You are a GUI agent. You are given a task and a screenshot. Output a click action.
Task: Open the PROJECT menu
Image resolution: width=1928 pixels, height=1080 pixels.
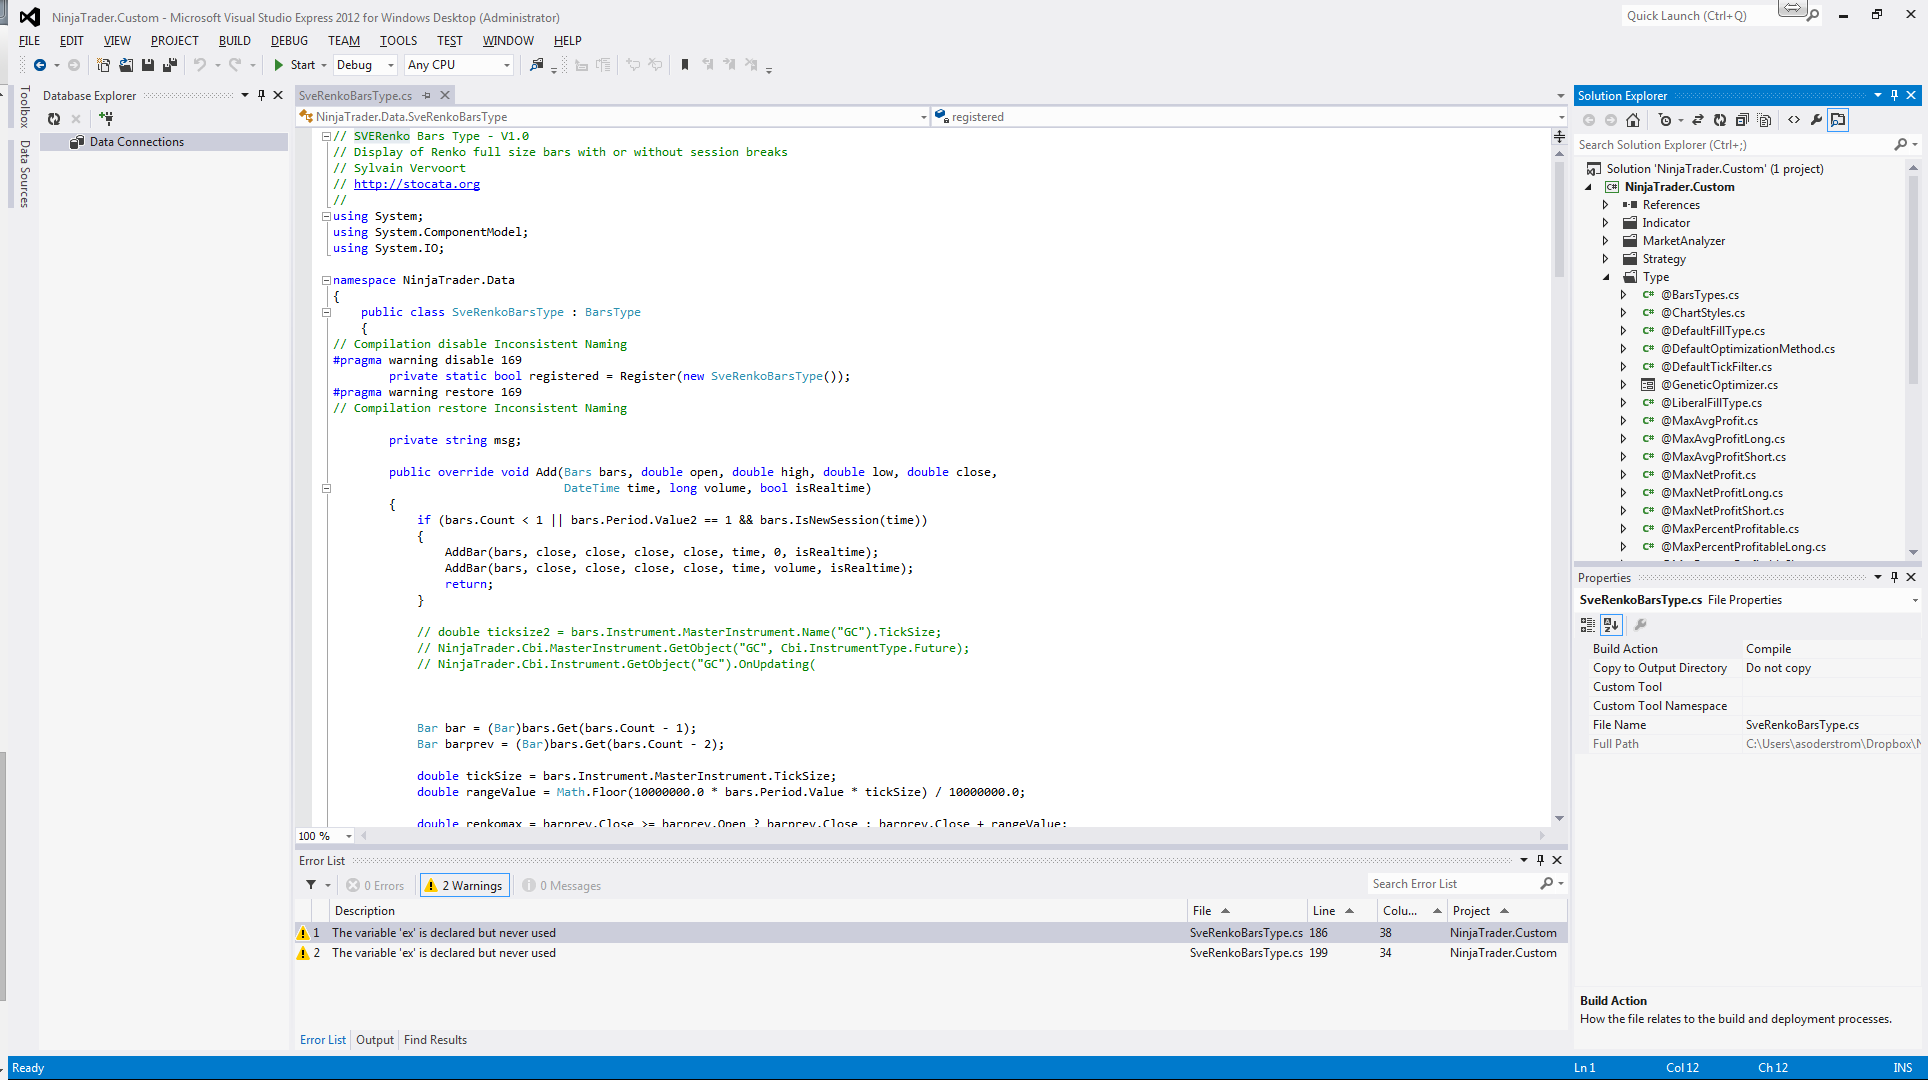point(175,41)
